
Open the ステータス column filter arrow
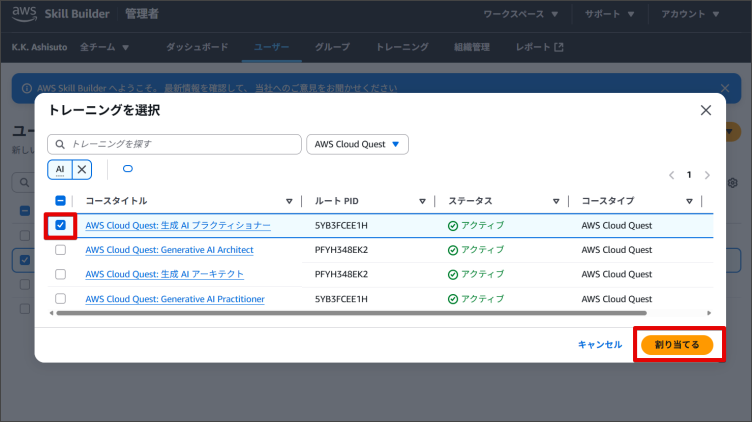point(555,201)
